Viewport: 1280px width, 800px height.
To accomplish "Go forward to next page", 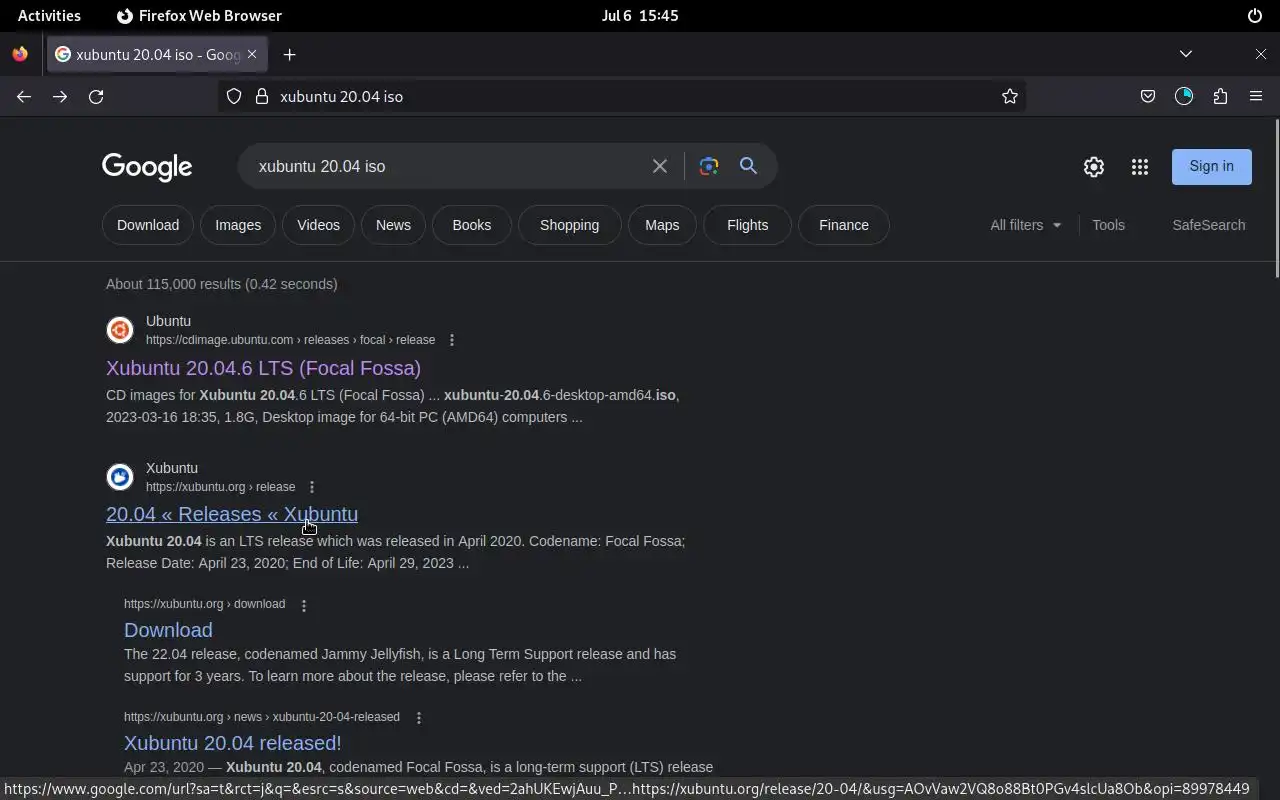I will point(60,96).
